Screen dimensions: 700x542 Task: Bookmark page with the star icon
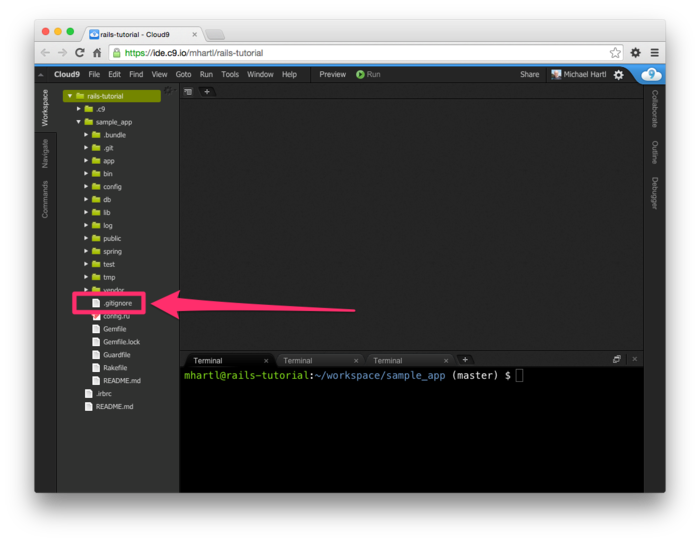coord(615,53)
